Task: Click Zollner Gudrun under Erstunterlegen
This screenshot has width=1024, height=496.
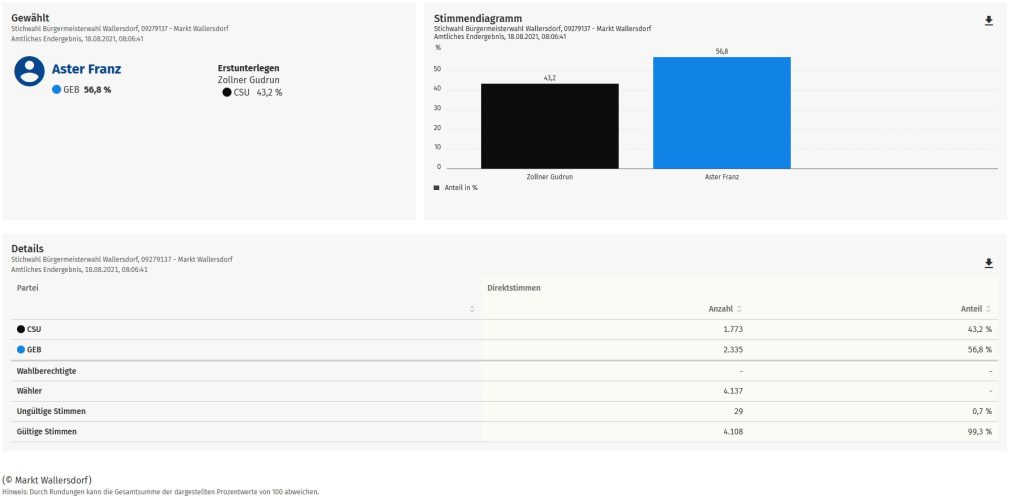Action: coord(250,80)
